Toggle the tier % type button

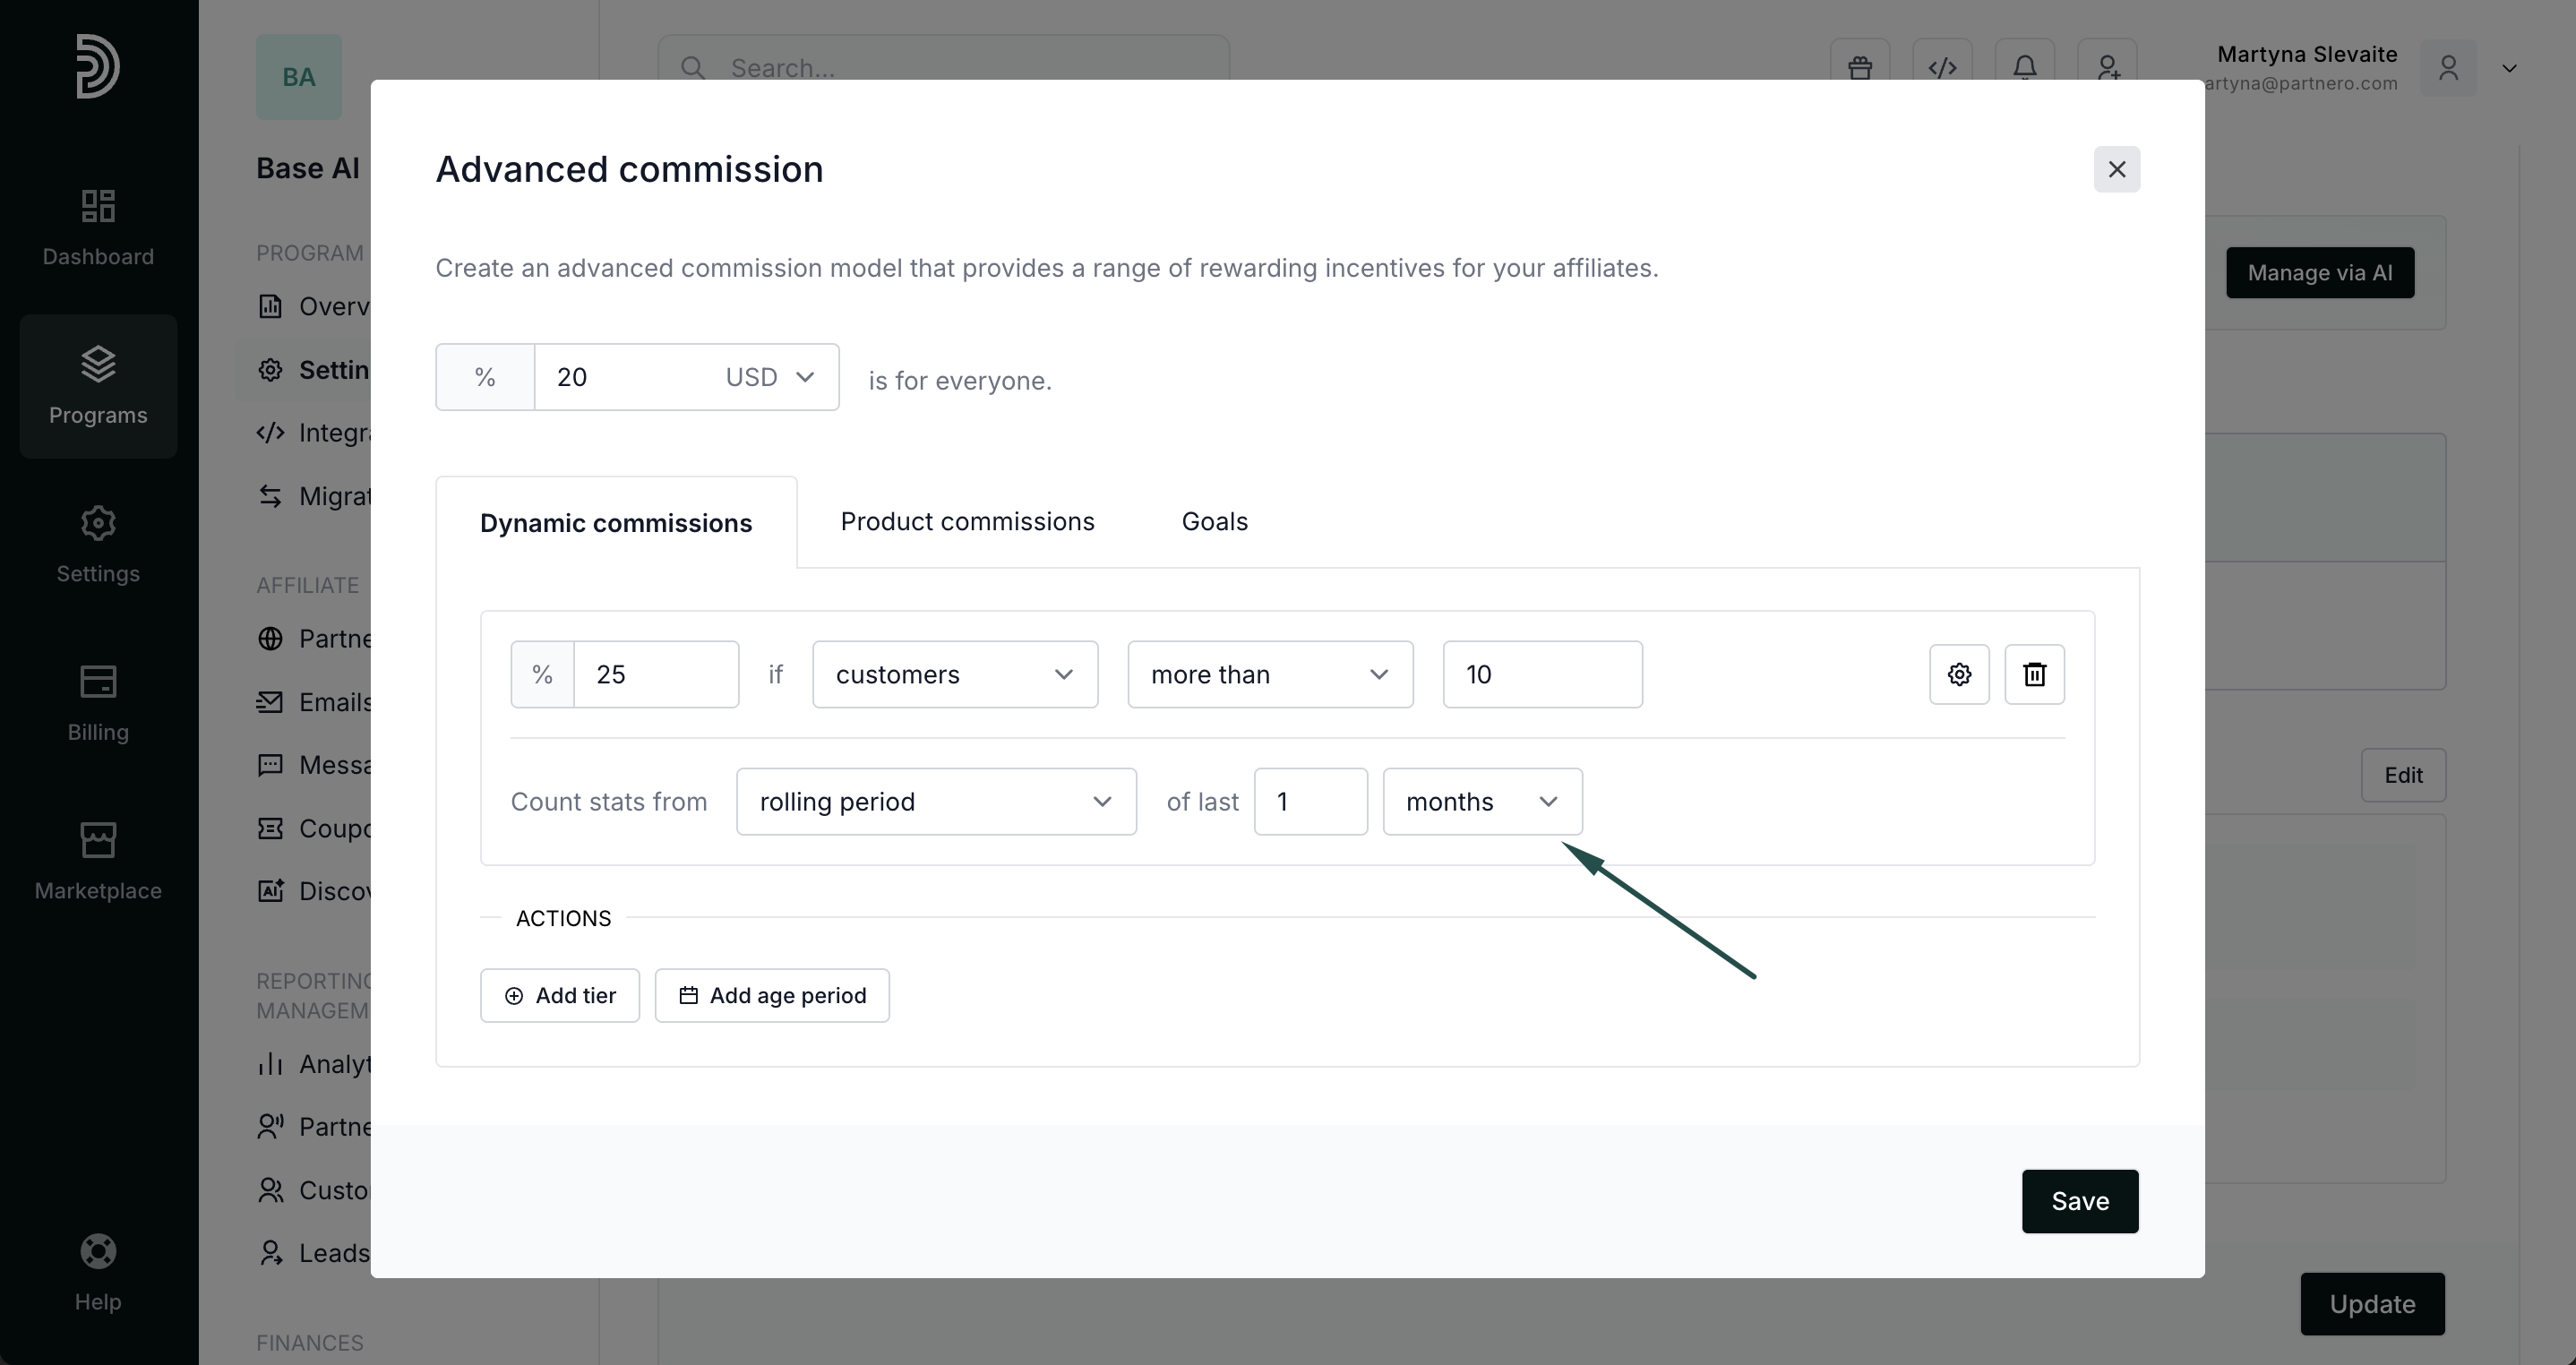pyautogui.click(x=542, y=674)
